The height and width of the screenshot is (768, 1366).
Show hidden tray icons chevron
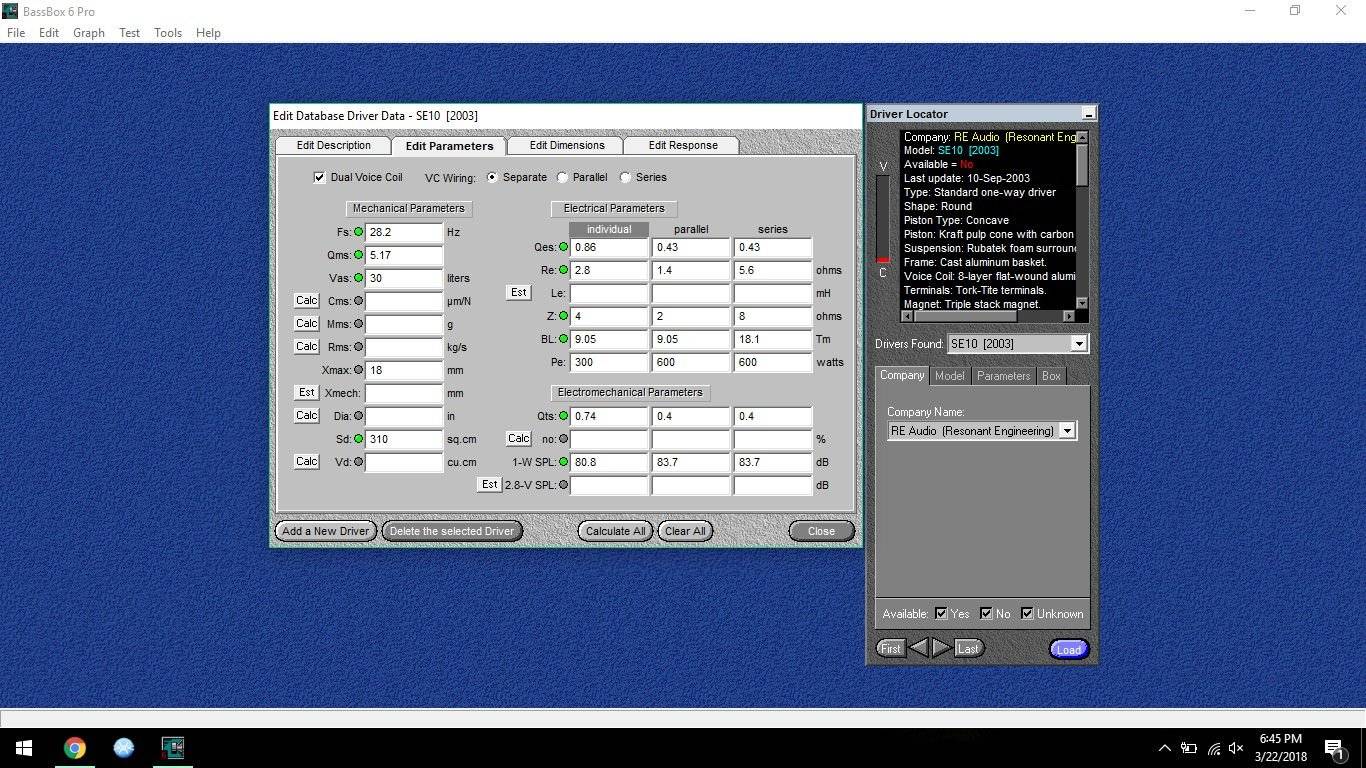pyautogui.click(x=1164, y=748)
